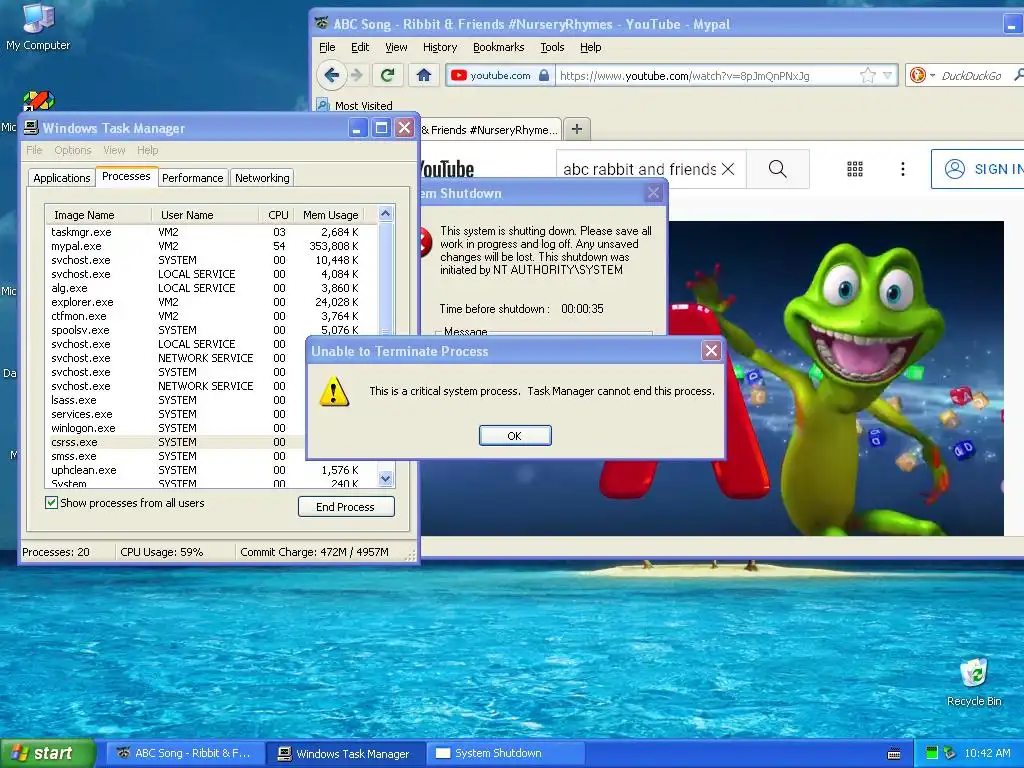Click the youtube.com site identity button
This screenshot has height=768, width=1024.
(x=500, y=75)
